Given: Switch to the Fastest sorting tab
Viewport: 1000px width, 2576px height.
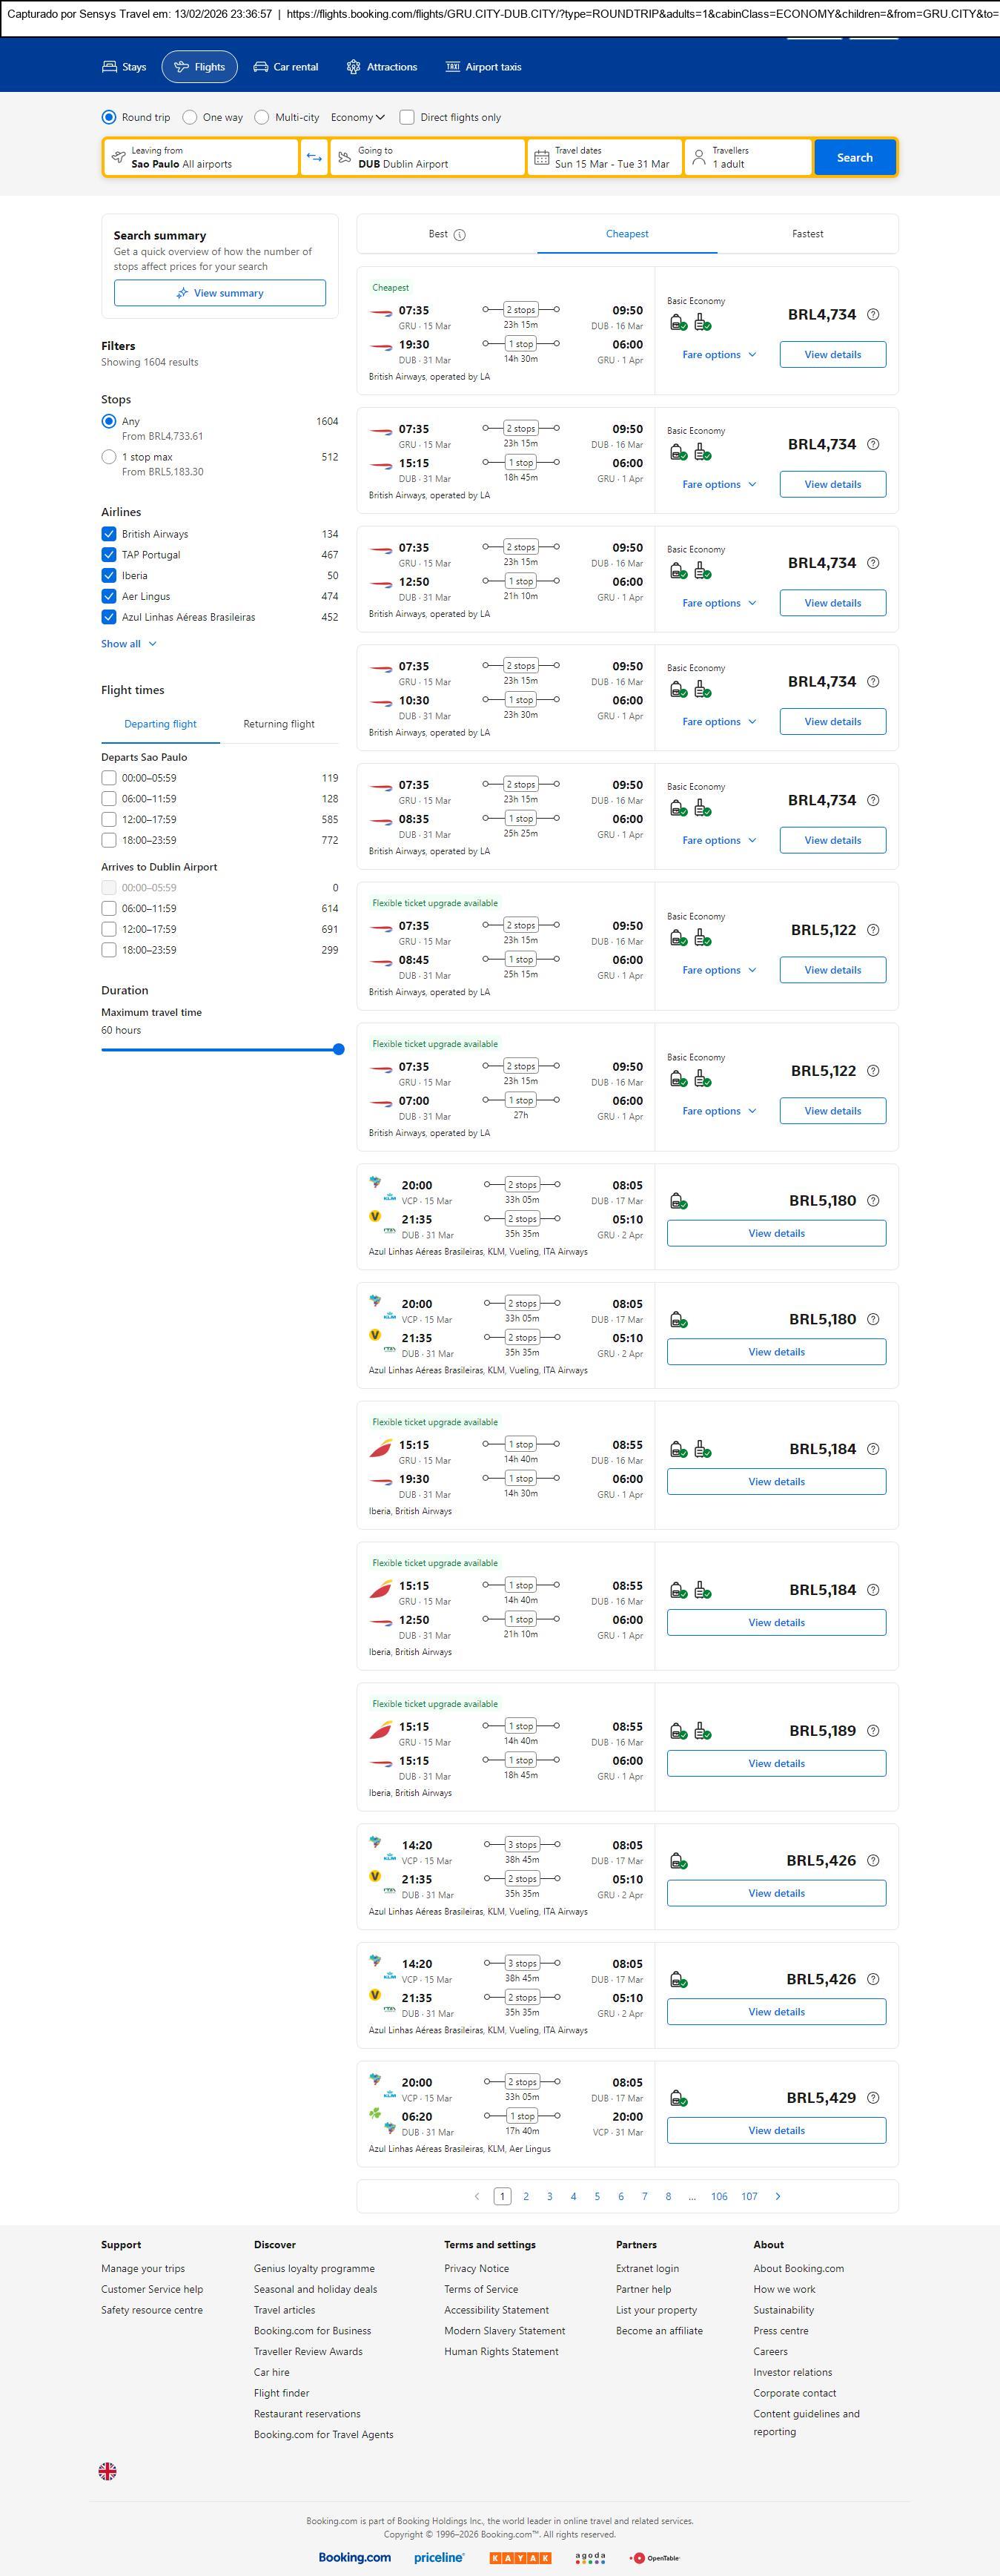Looking at the screenshot, I should [807, 234].
